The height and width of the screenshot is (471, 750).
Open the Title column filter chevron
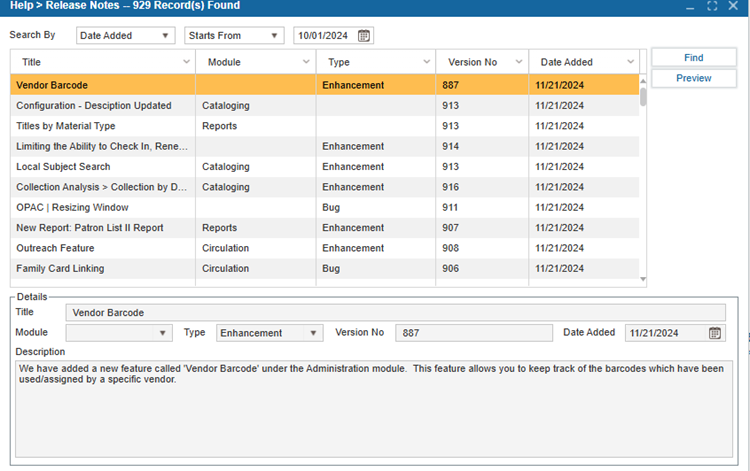[x=187, y=62]
